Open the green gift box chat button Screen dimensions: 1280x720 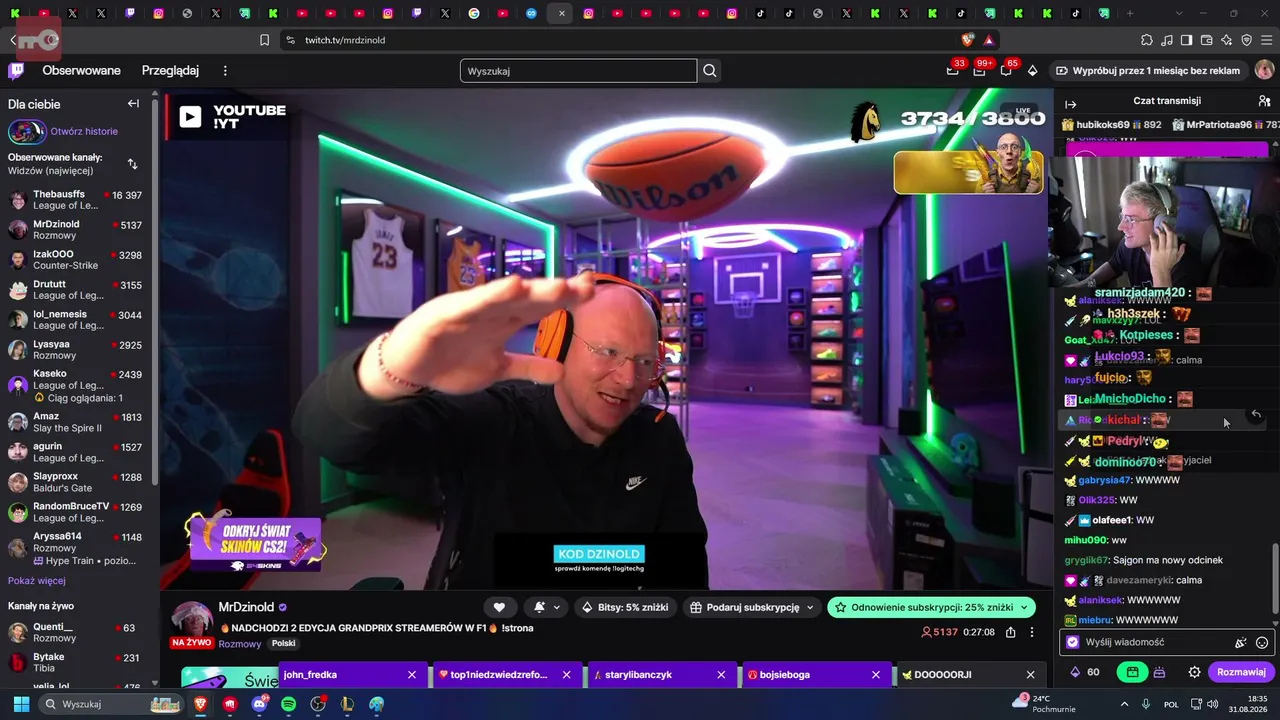1132,672
